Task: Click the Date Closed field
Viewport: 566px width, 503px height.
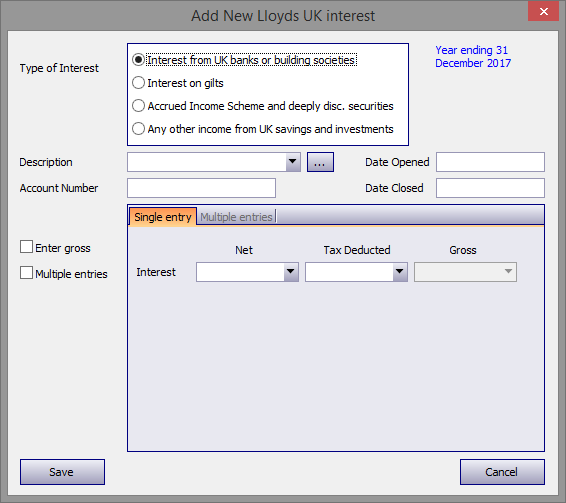Action: click(x=490, y=188)
